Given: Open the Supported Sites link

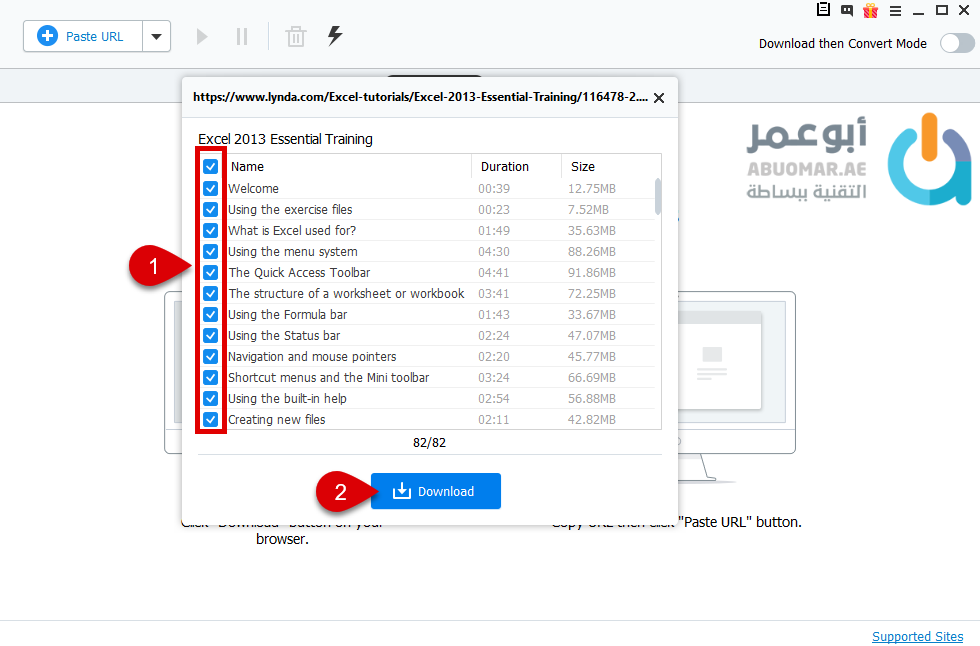Looking at the screenshot, I should (x=918, y=636).
